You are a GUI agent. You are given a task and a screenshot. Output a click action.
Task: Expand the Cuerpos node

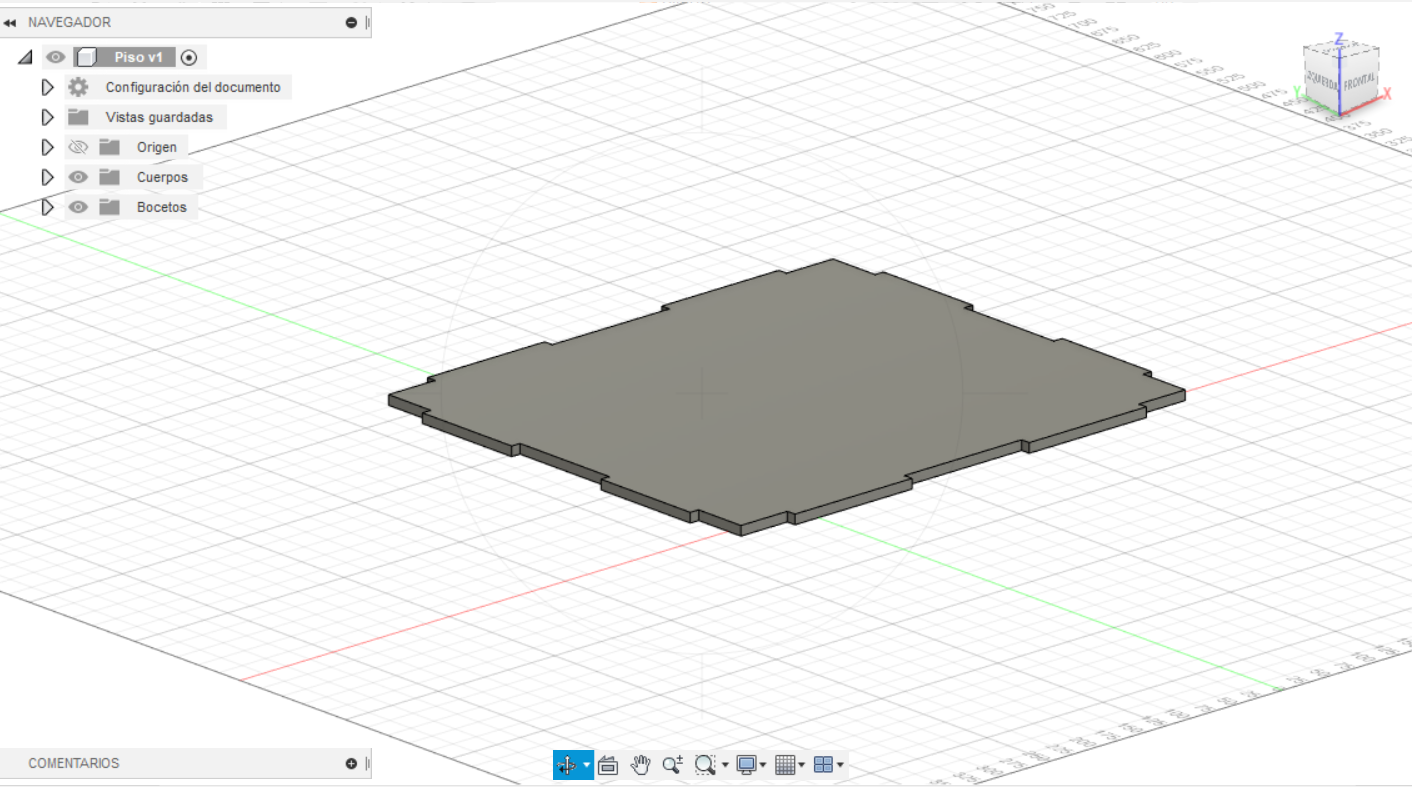[46, 177]
